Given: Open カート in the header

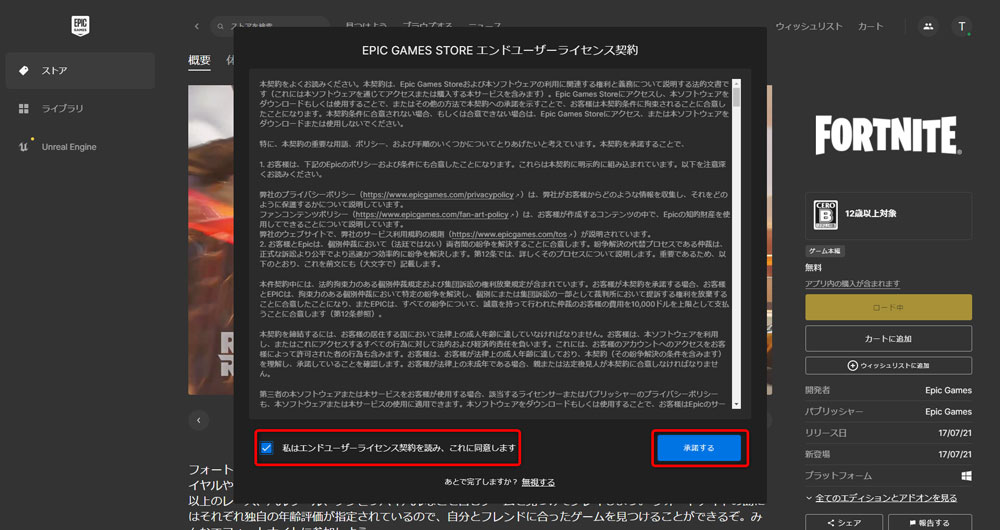Looking at the screenshot, I should click(x=871, y=27).
